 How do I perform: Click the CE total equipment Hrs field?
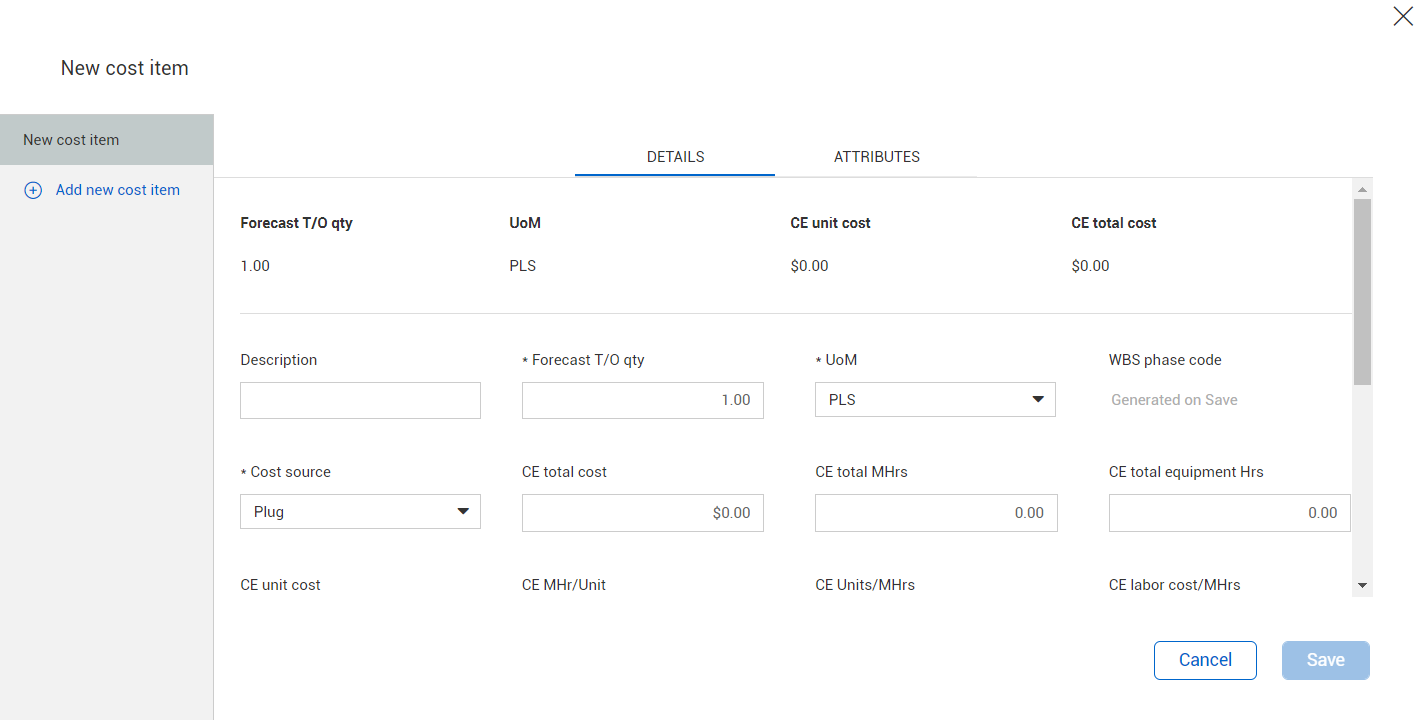(1229, 513)
